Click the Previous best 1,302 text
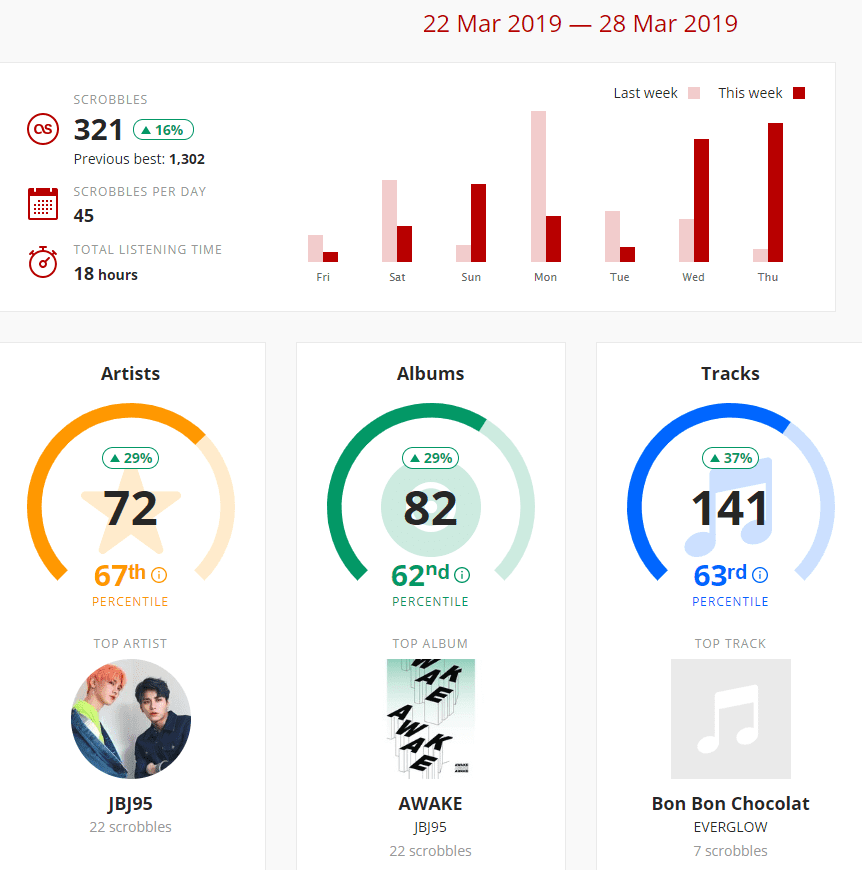862x870 pixels. (x=139, y=159)
